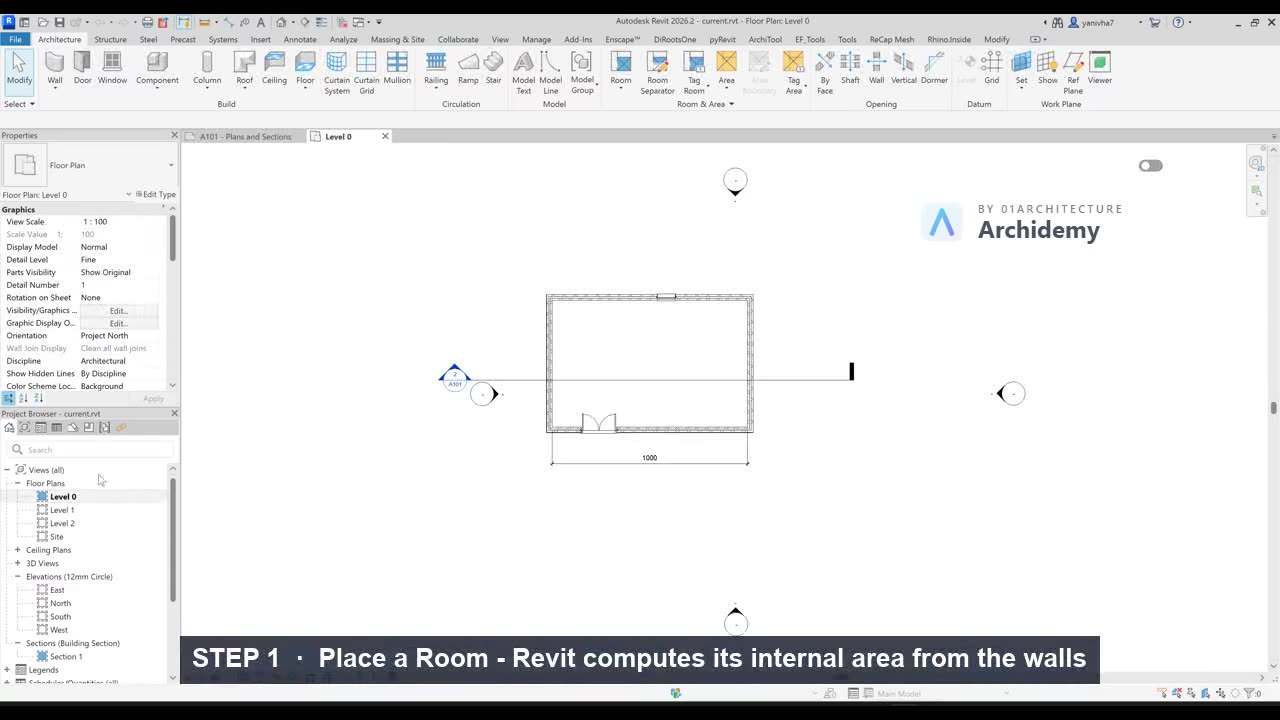Select the Curtain Grid tool
1280x720 pixels.
367,73
